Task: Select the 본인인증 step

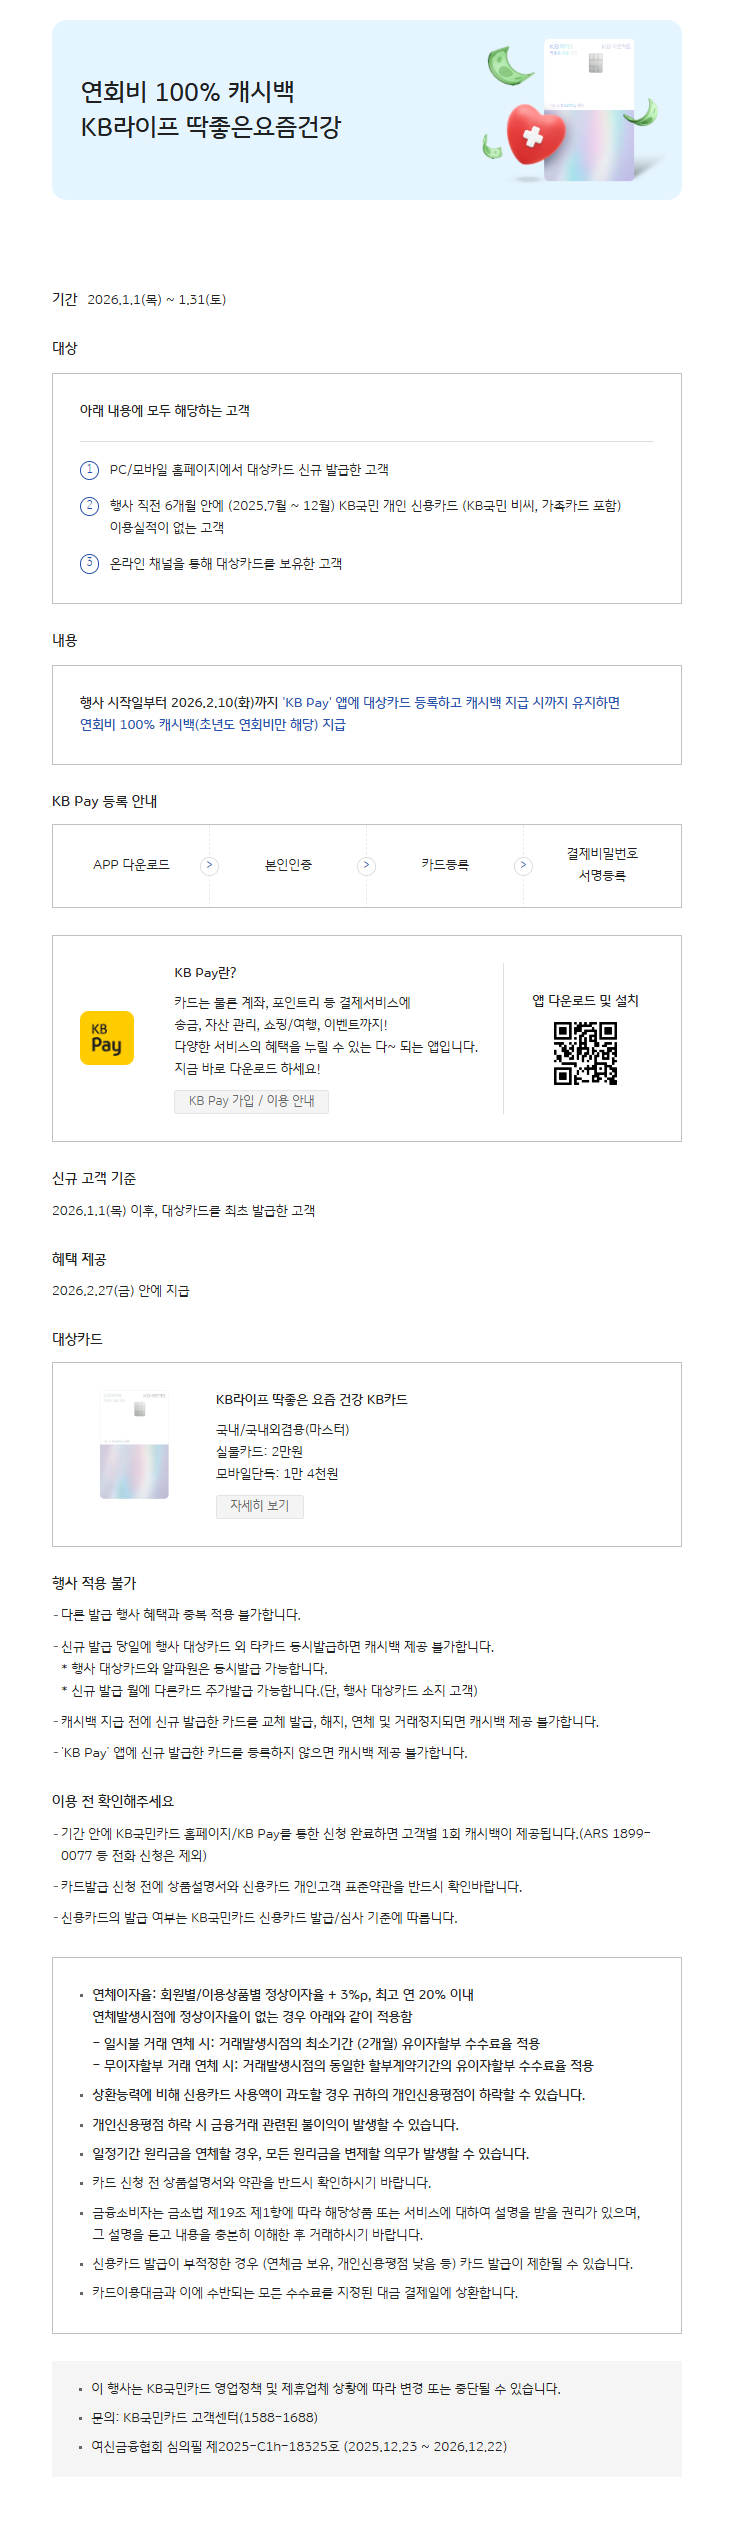Action: 288,865
